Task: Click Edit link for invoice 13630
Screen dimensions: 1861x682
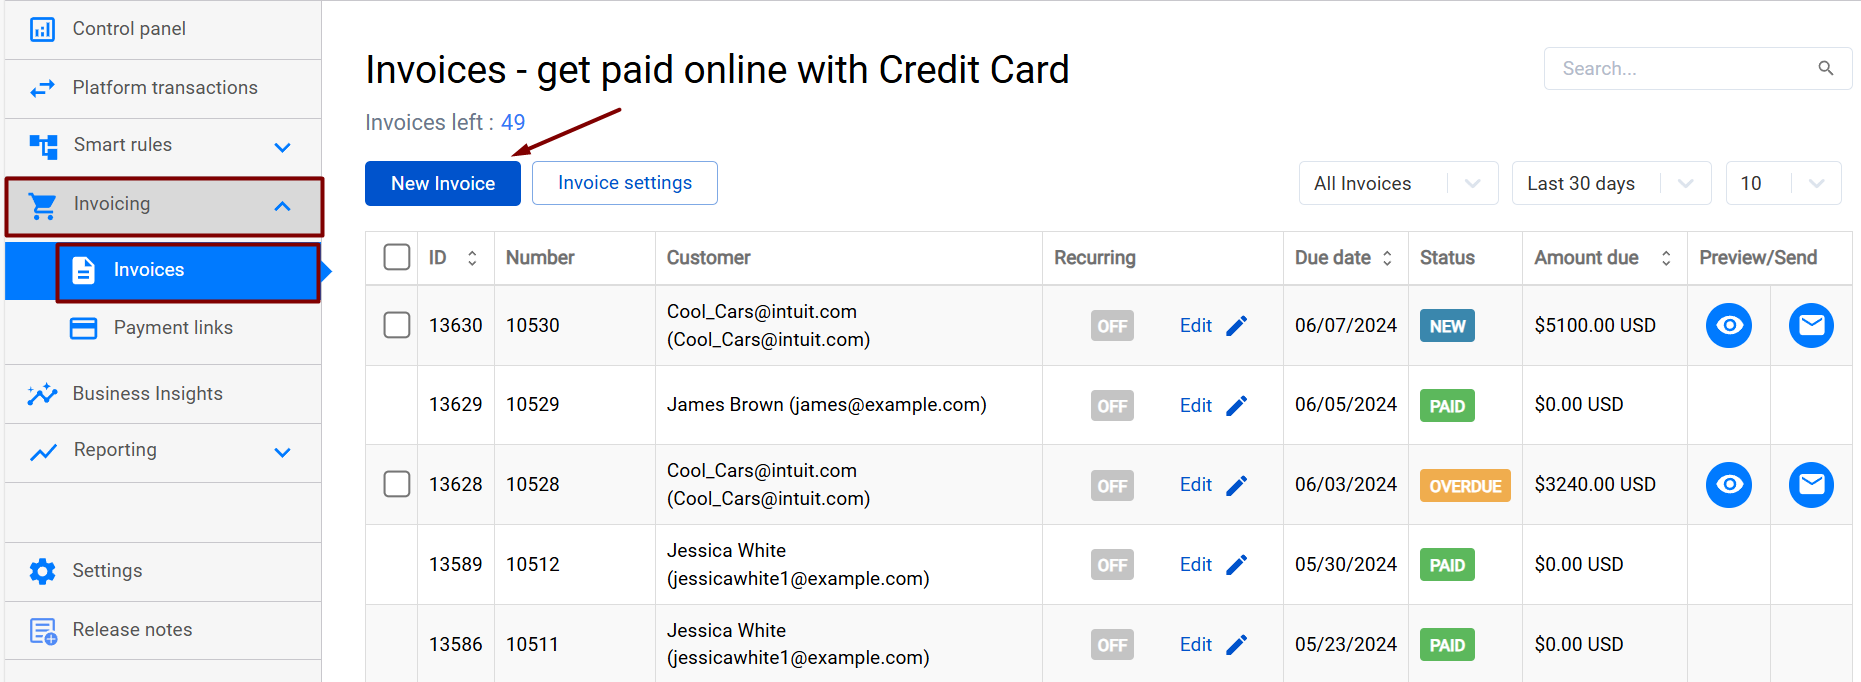Action: click(x=1196, y=326)
